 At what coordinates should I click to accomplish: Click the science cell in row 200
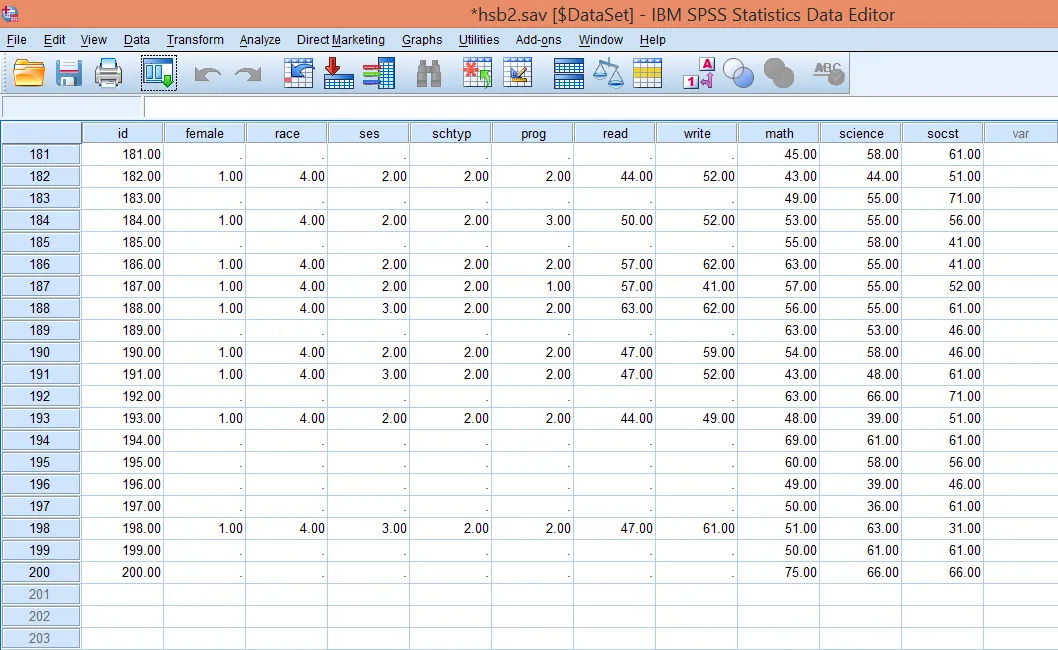(x=860, y=573)
